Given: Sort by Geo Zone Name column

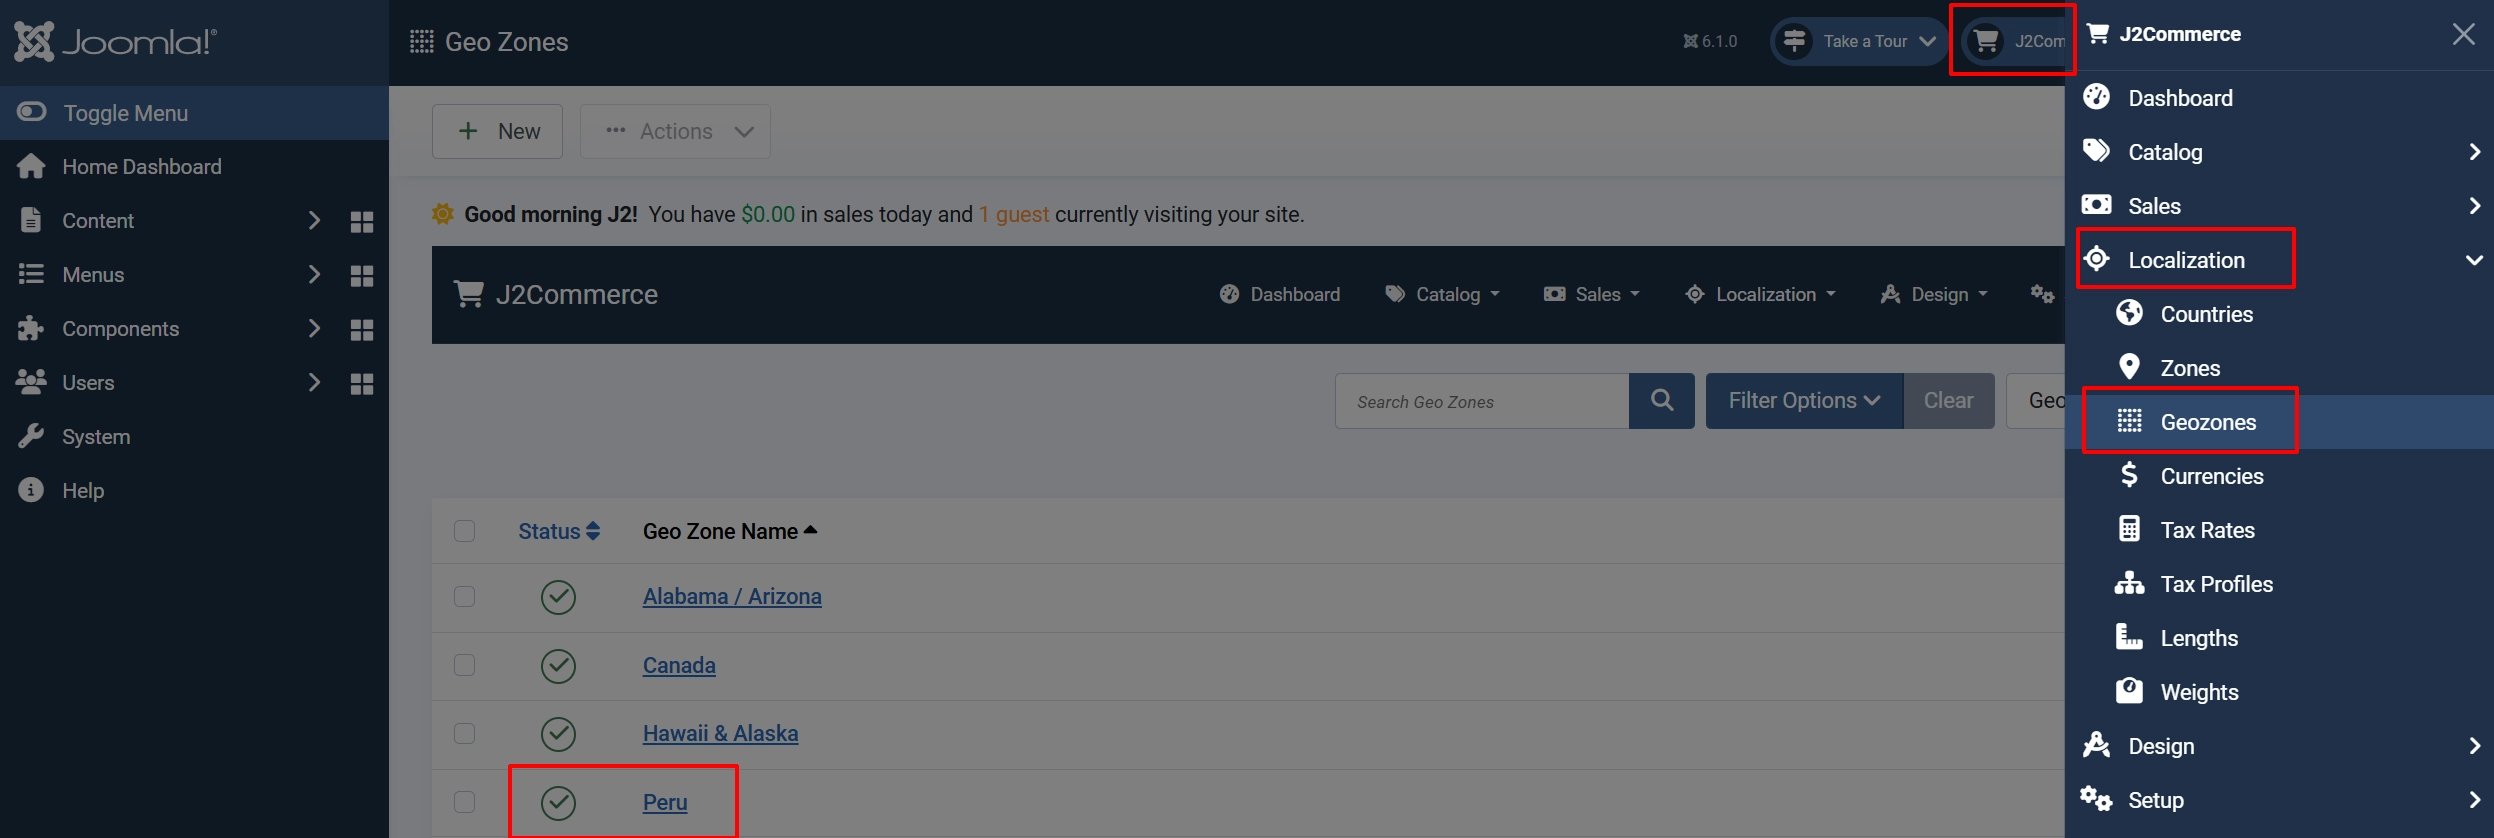Looking at the screenshot, I should click(x=730, y=531).
